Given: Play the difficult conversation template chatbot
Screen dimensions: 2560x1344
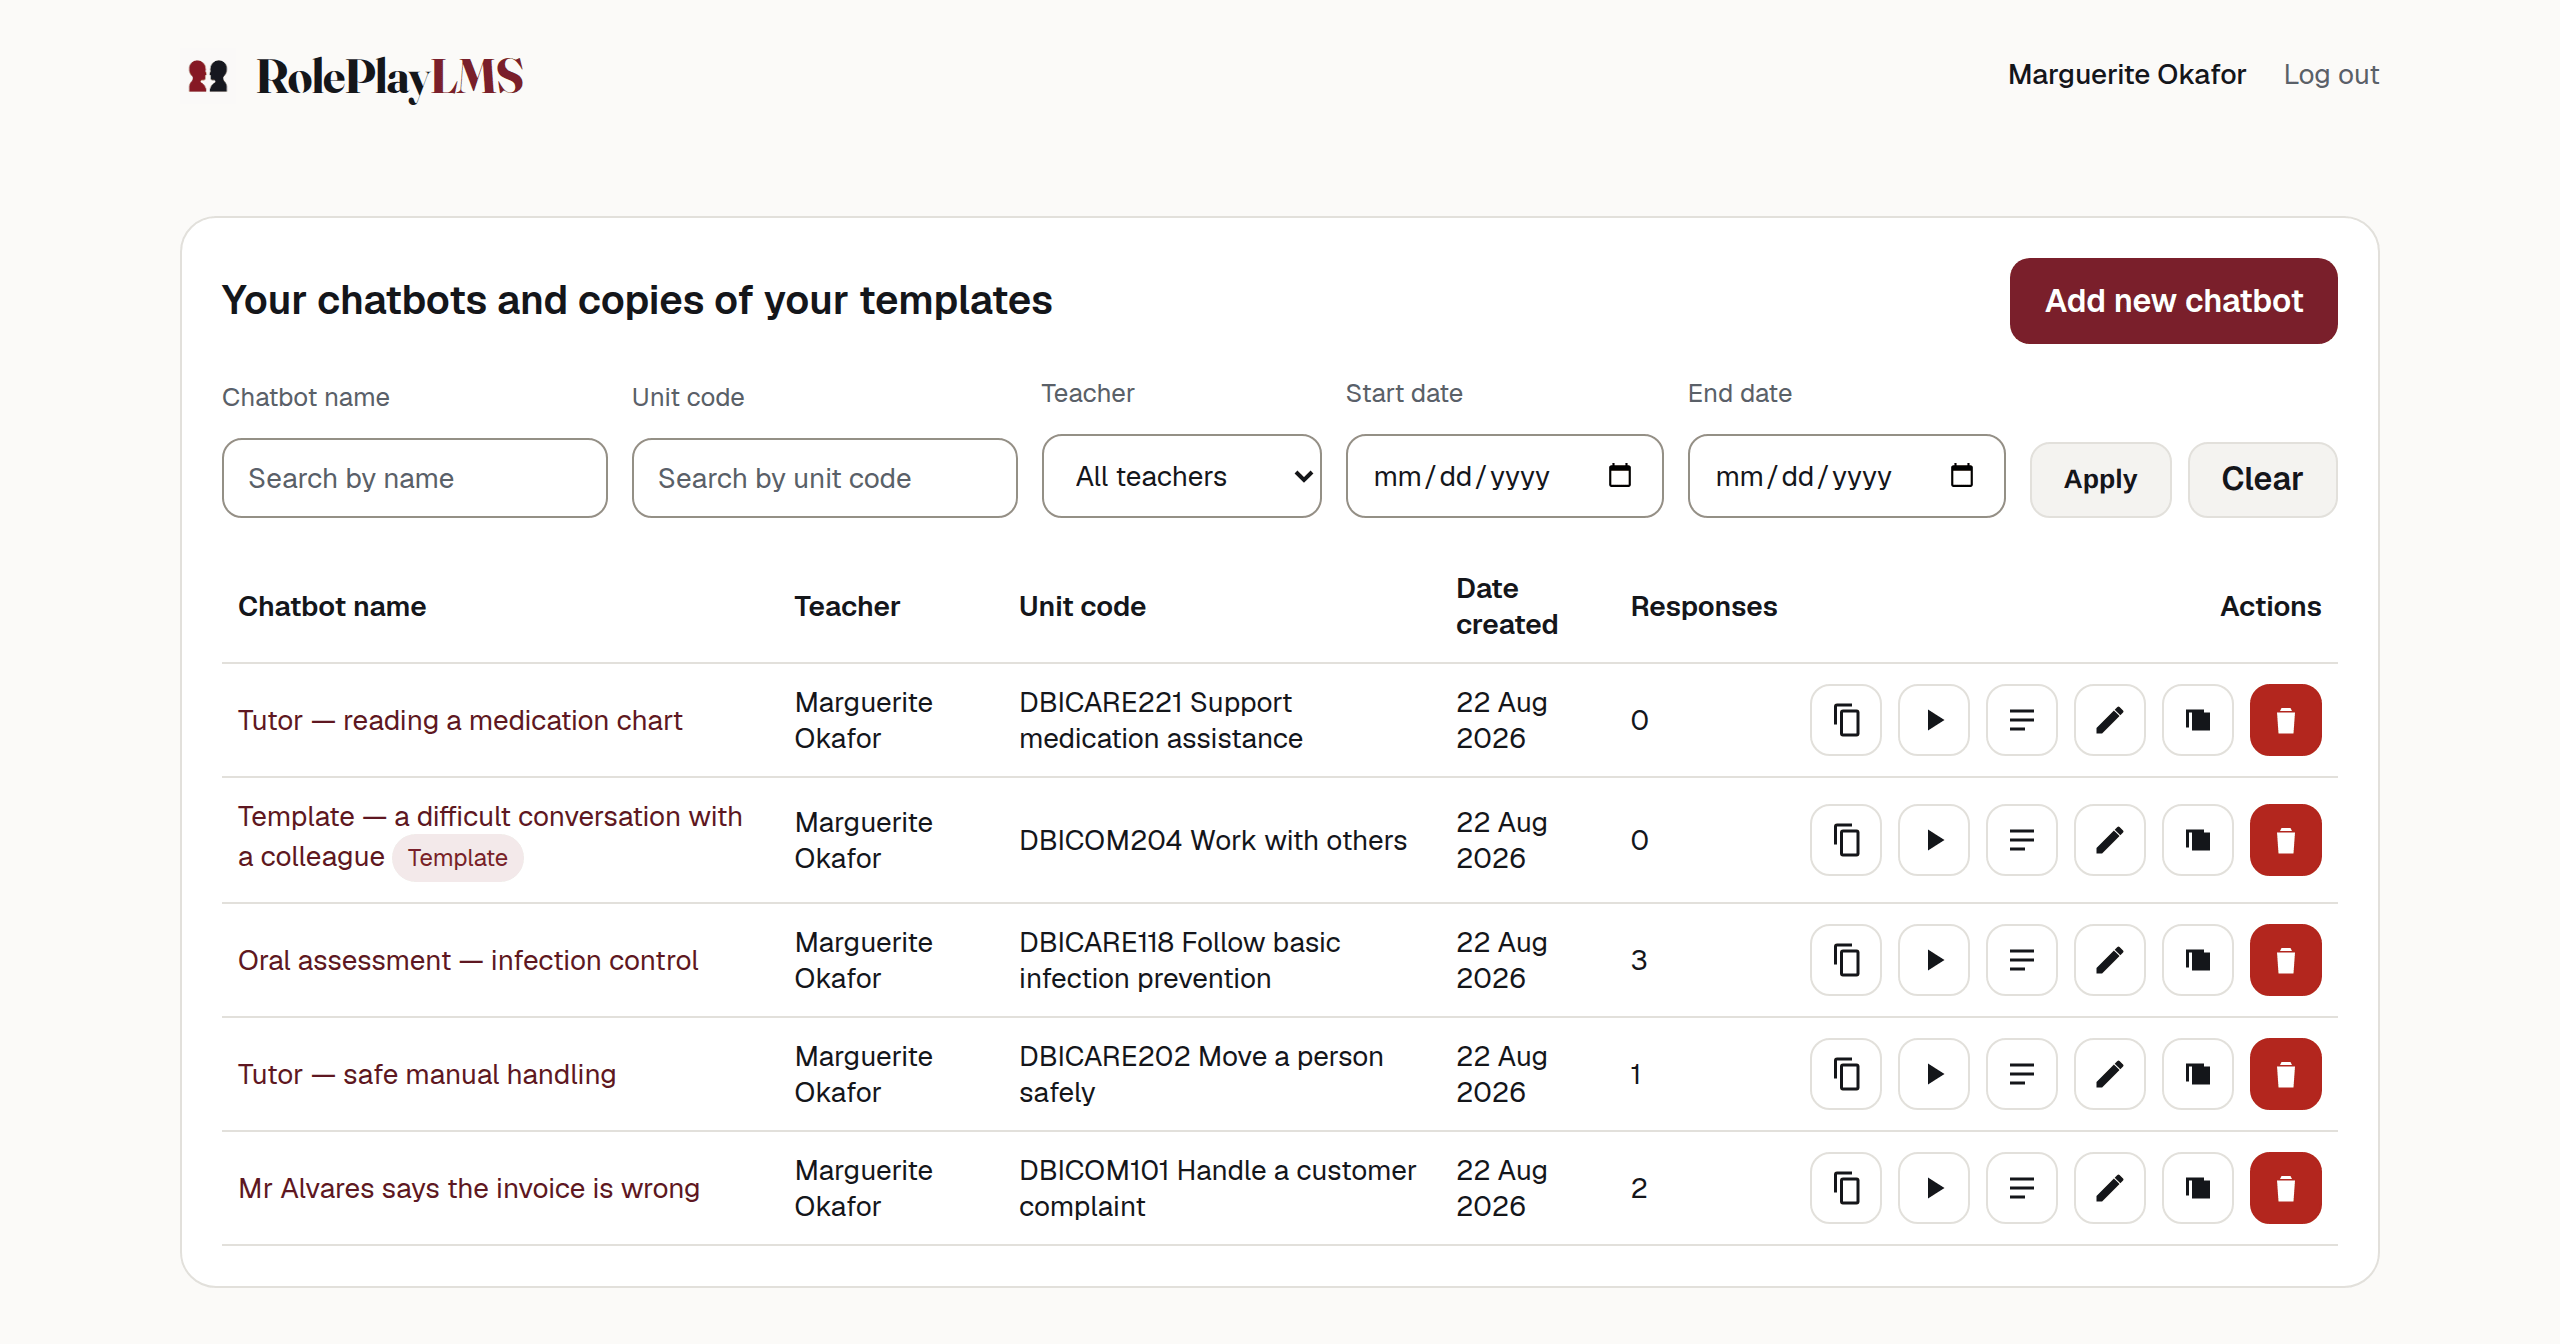Looking at the screenshot, I should pos(1934,840).
